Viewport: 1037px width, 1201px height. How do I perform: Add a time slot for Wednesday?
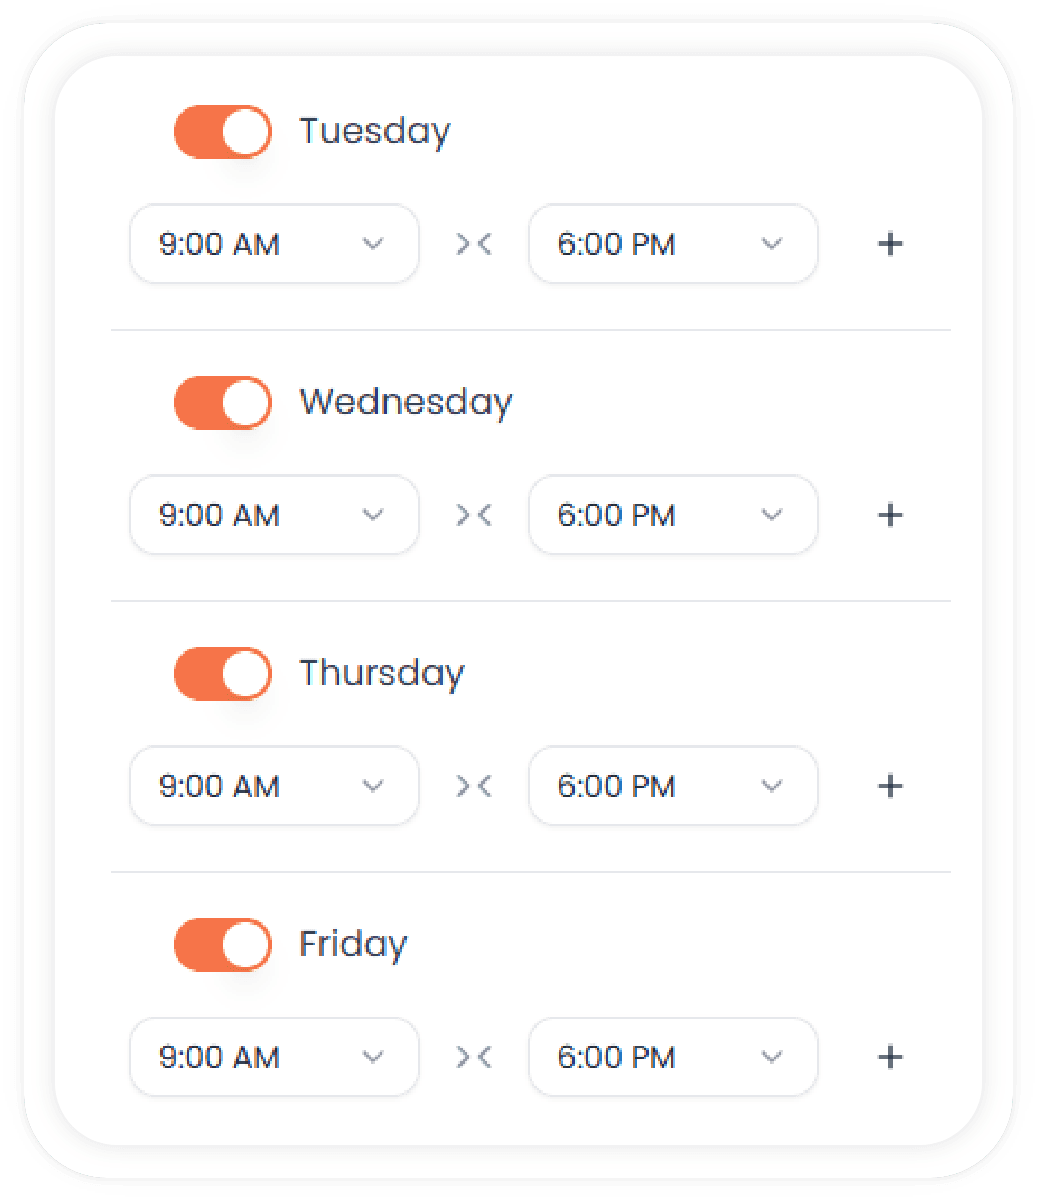click(889, 515)
